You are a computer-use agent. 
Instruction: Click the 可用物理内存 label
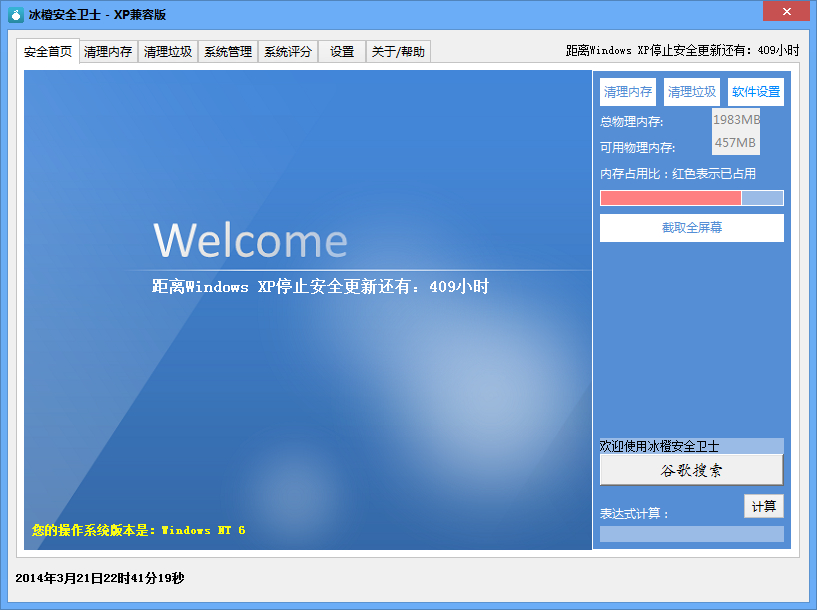pyautogui.click(x=637, y=147)
